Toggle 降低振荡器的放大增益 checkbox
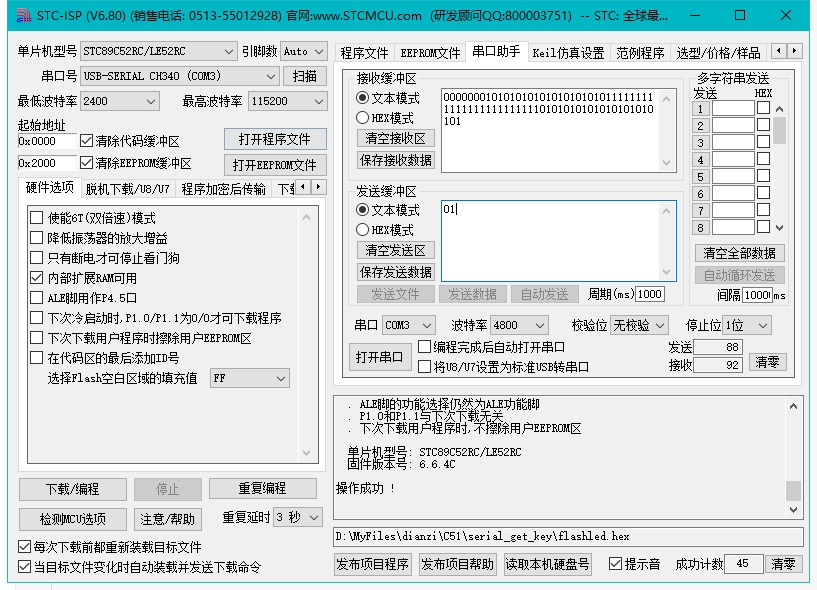This screenshot has width=817, height=590. tap(36, 238)
